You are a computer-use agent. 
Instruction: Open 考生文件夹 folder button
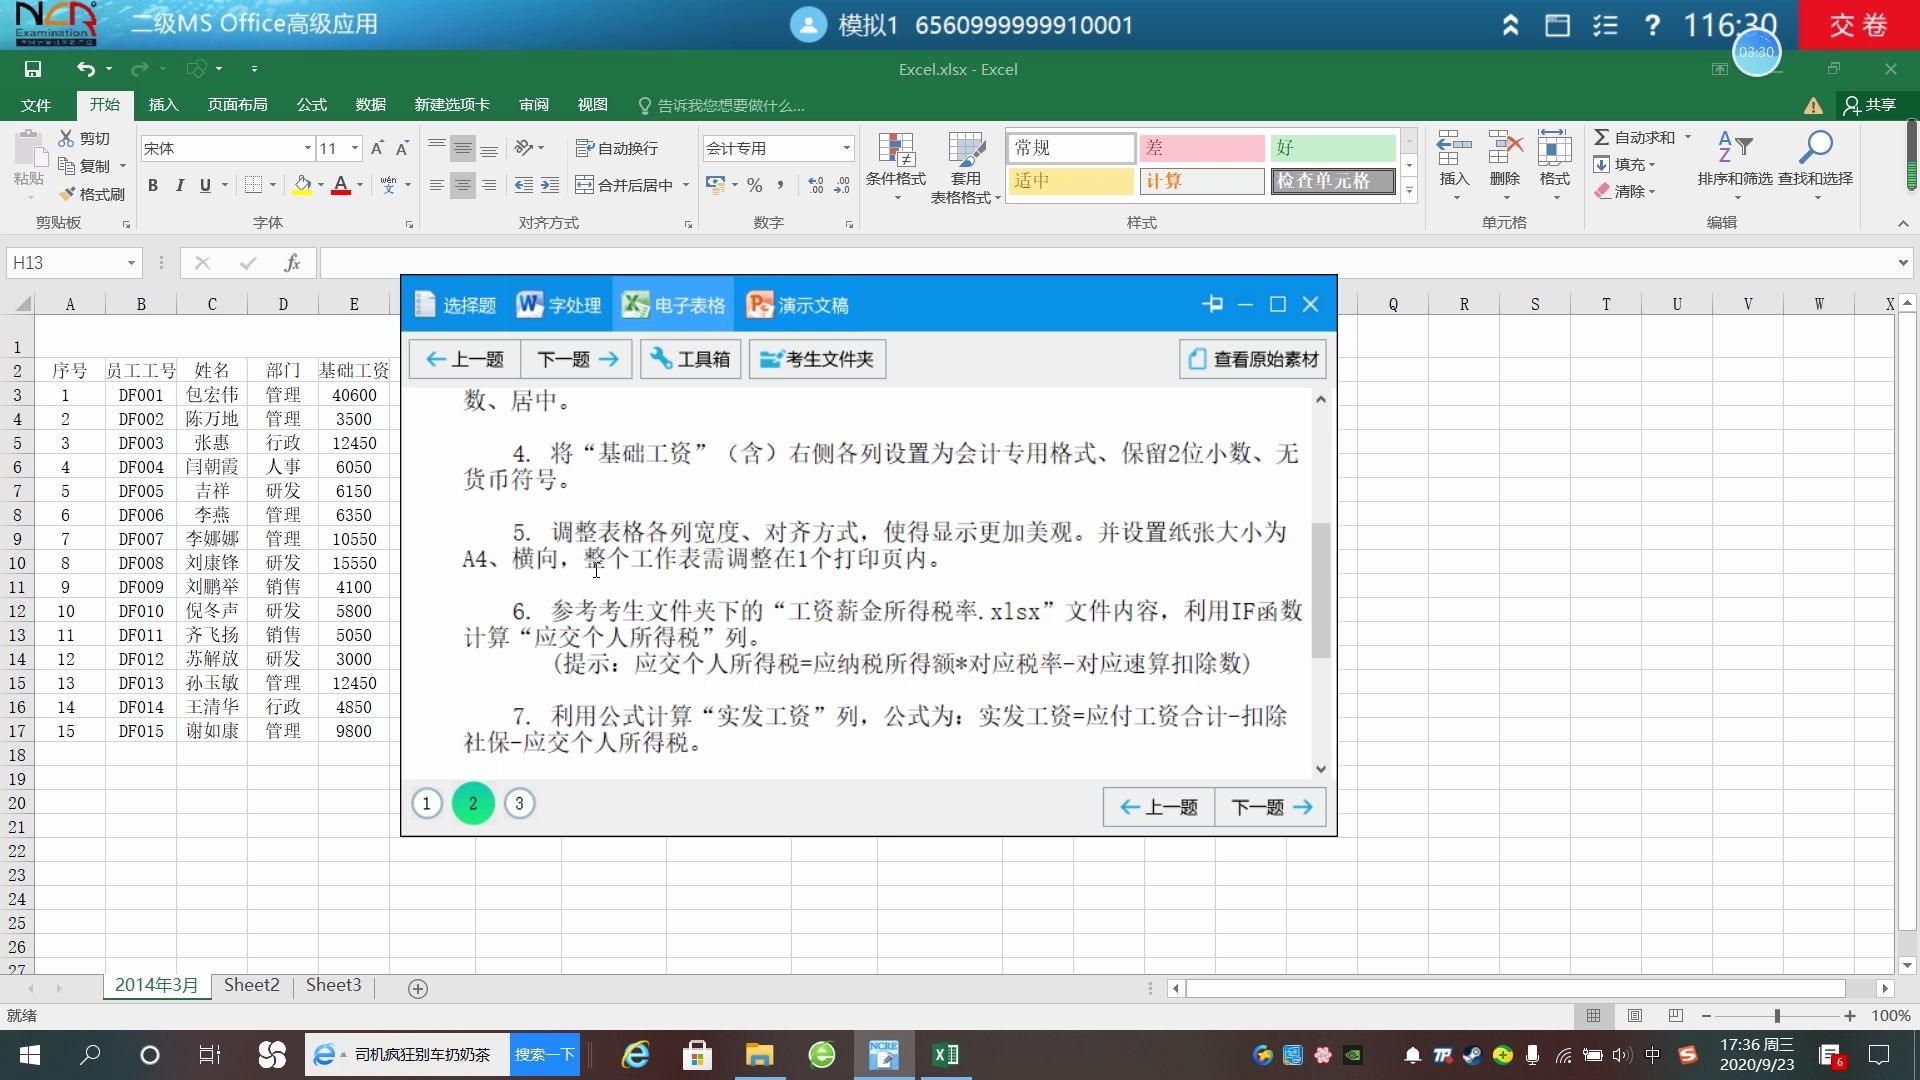[x=817, y=359]
